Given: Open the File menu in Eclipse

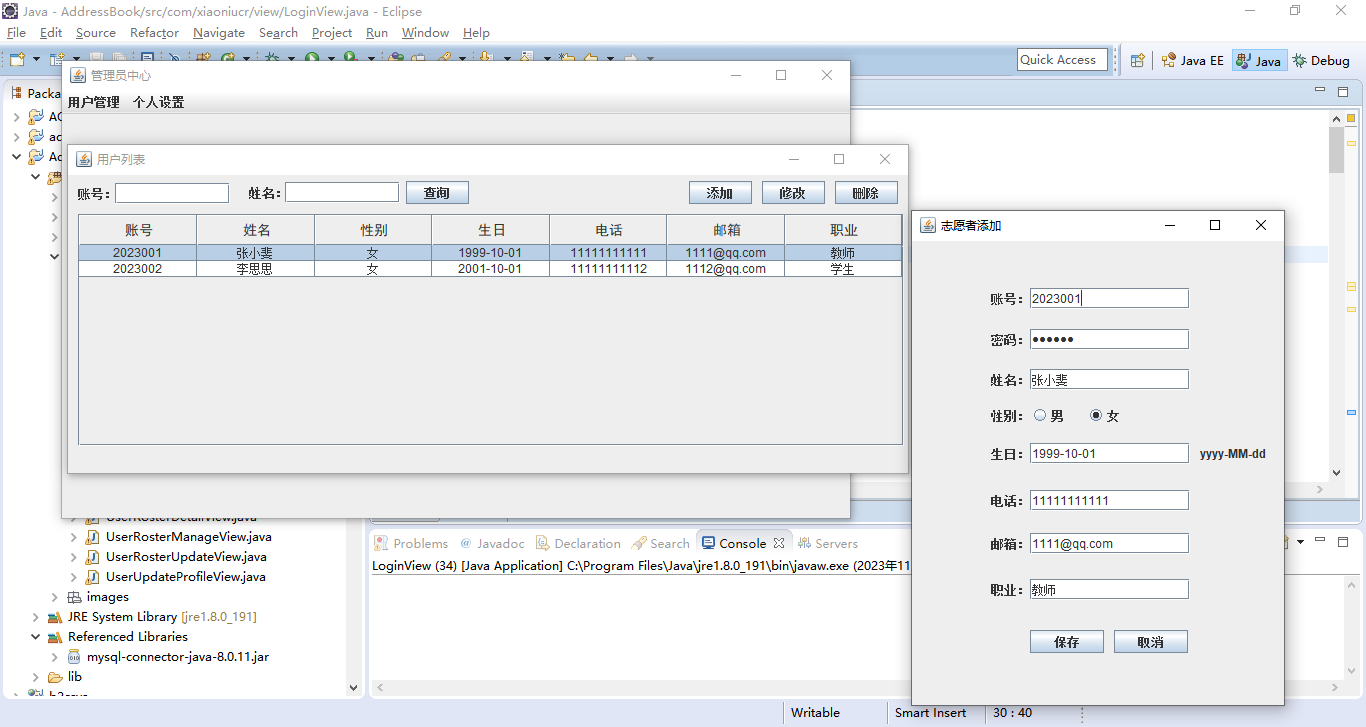Looking at the screenshot, I should (x=16, y=32).
